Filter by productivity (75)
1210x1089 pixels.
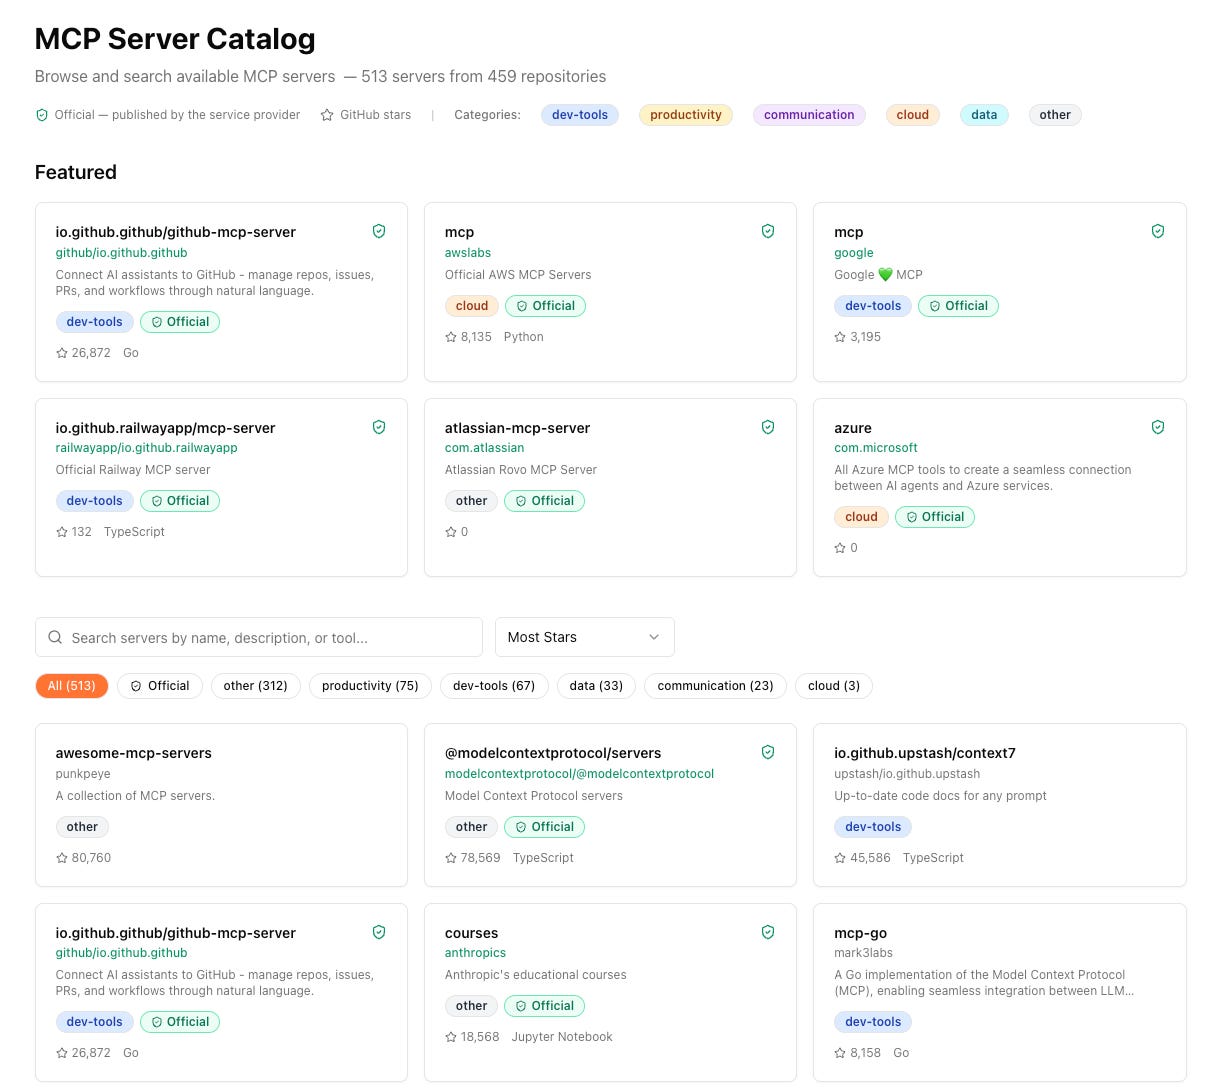pyautogui.click(x=370, y=686)
